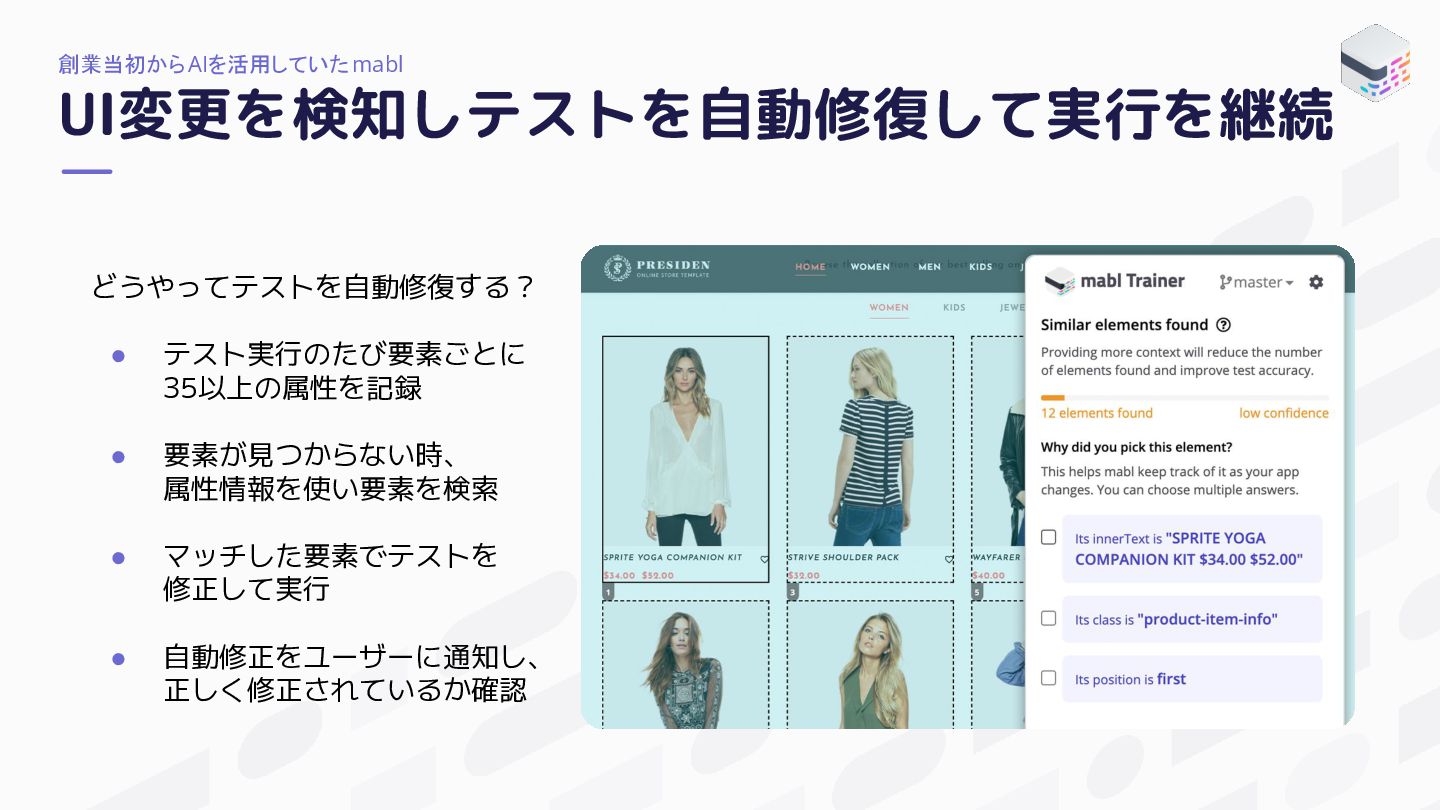Click the slide title UI変更を検知しテストを自動修復して実行を継続
Image resolution: width=1440 pixels, height=810 pixels.
[696, 115]
